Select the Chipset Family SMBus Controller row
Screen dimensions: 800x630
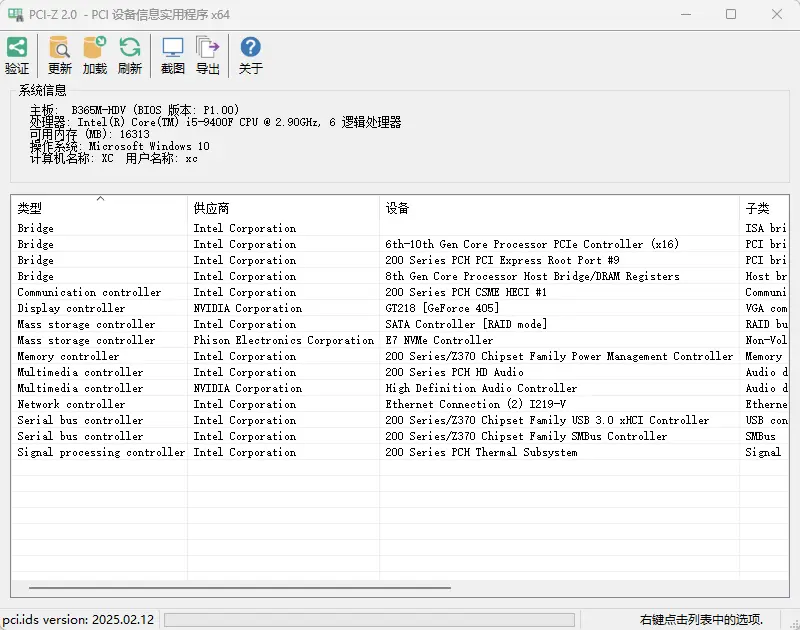pos(400,436)
